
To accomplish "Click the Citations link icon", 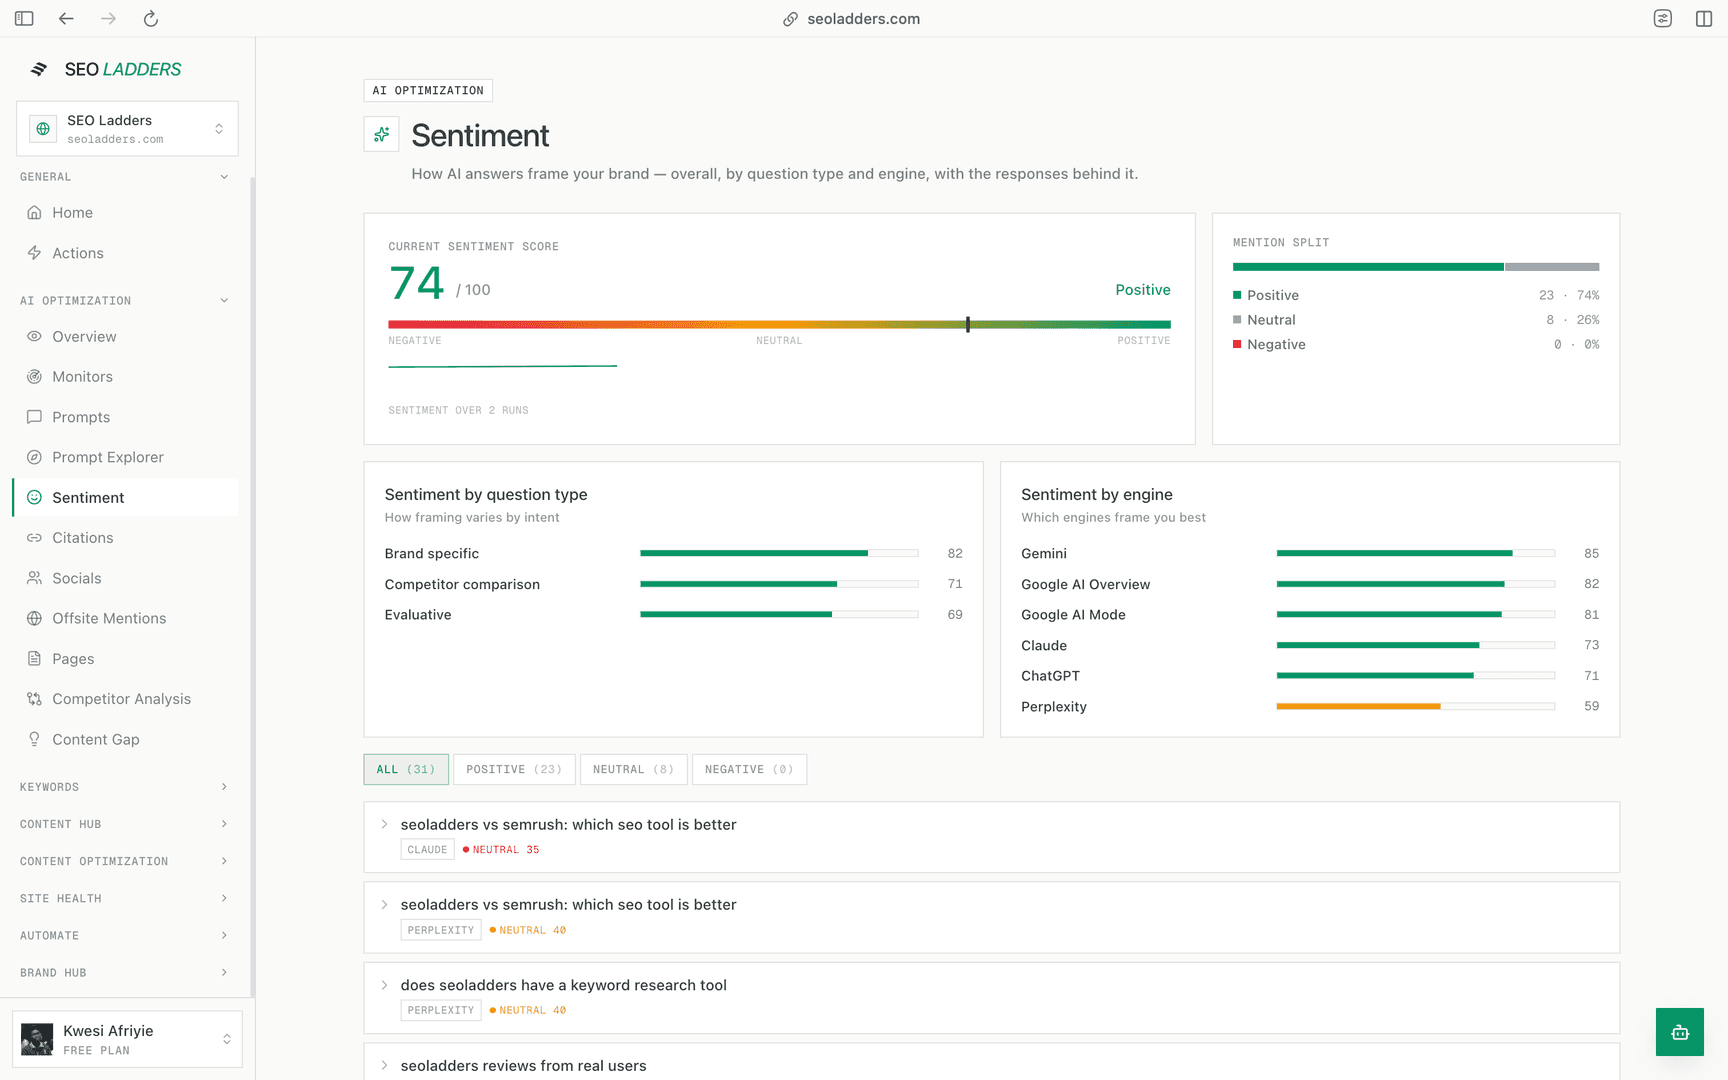I will 34,538.
